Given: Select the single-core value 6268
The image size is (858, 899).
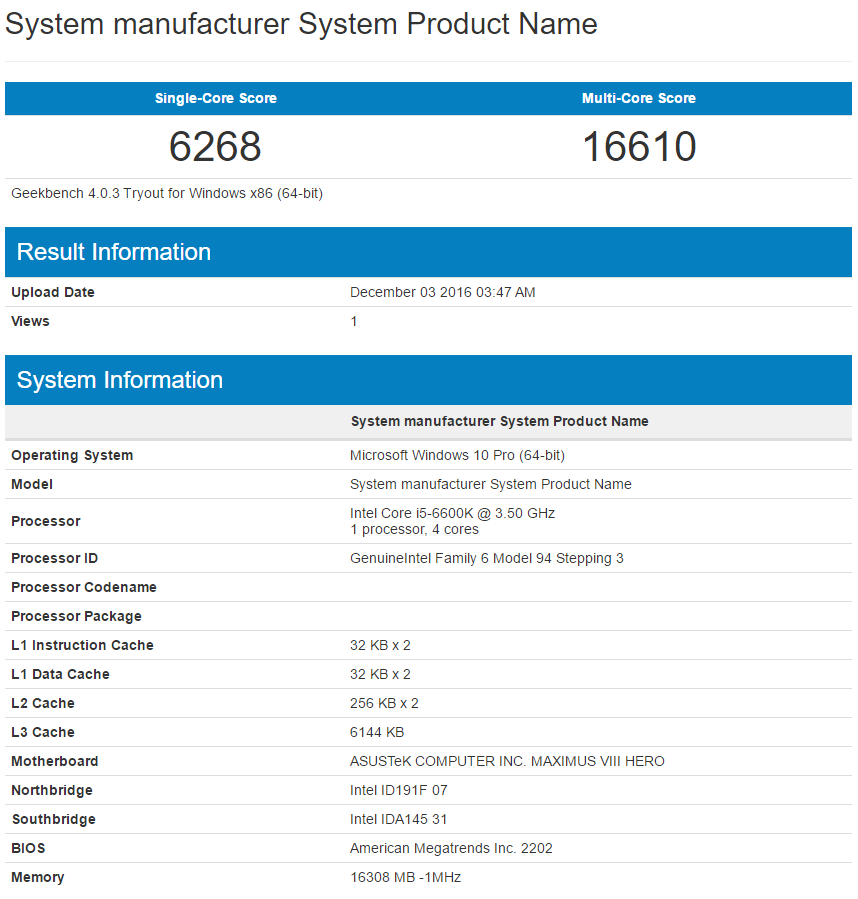Looking at the screenshot, I should point(215,146).
